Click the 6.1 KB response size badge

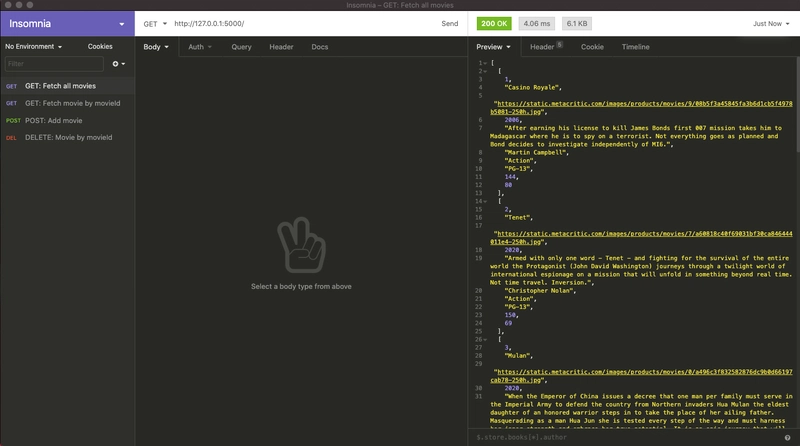point(577,23)
